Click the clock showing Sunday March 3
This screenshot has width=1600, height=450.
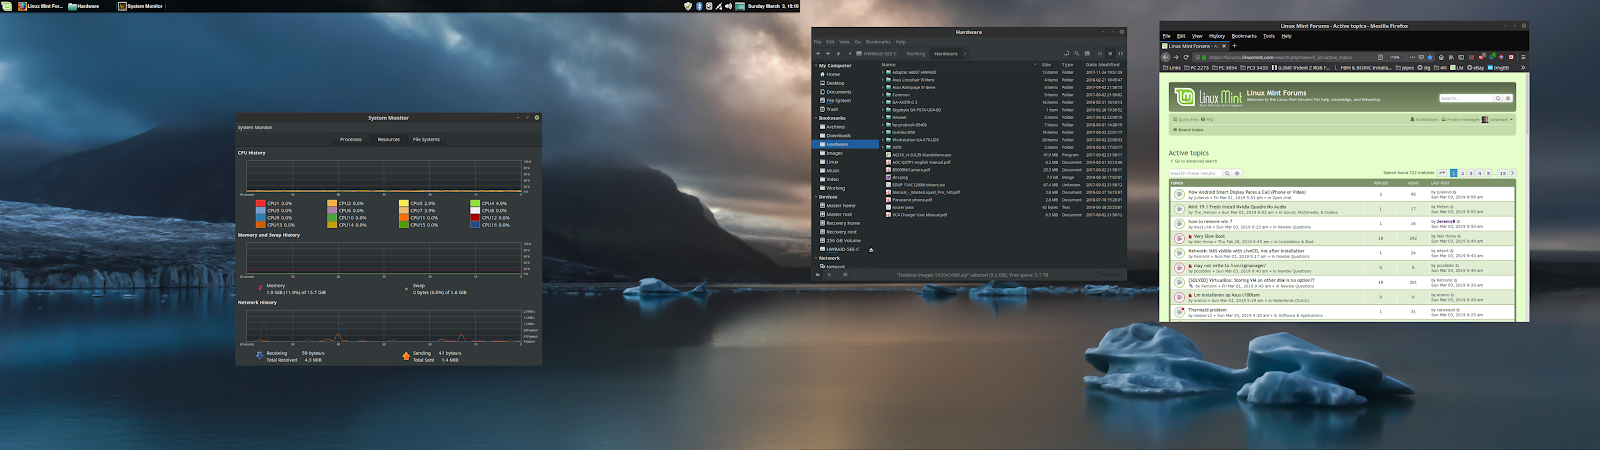pyautogui.click(x=773, y=6)
